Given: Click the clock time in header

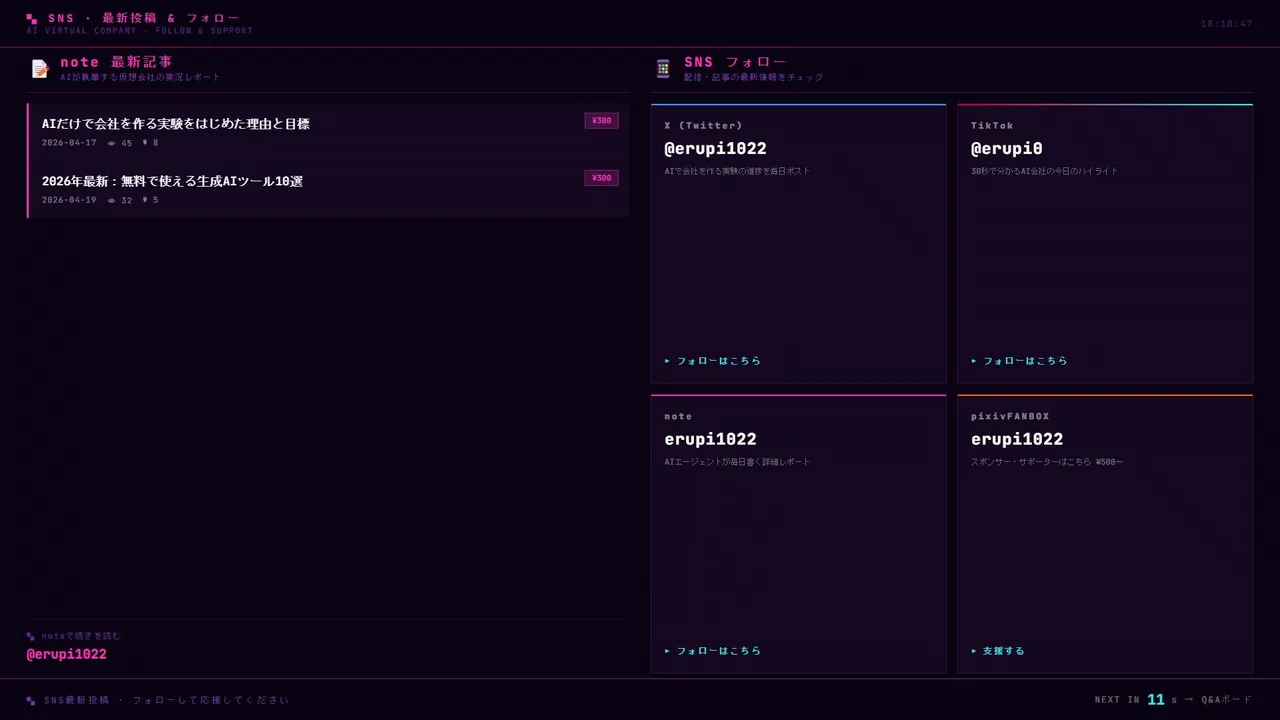Looking at the screenshot, I should coord(1226,24).
